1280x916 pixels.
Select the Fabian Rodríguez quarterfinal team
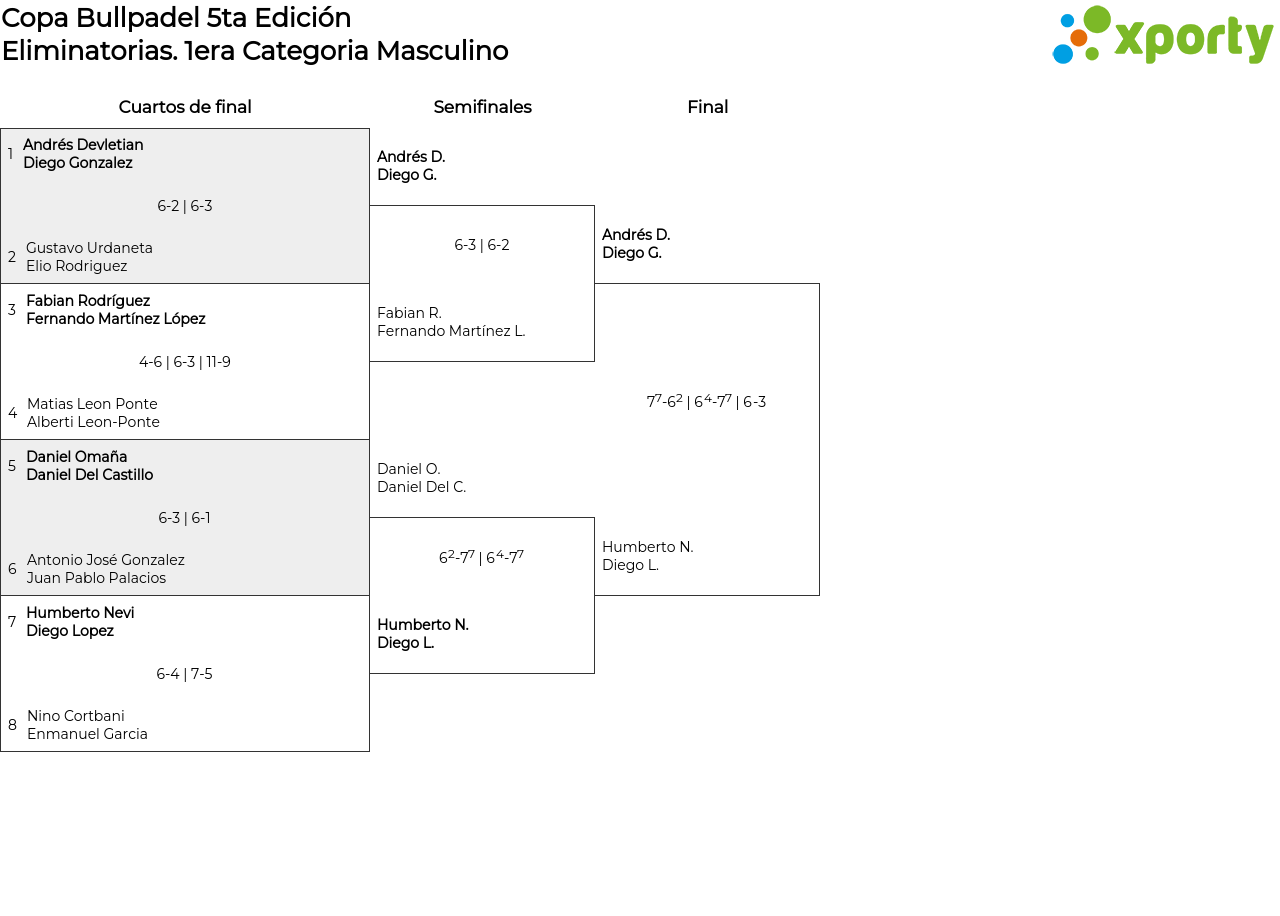tap(115, 310)
